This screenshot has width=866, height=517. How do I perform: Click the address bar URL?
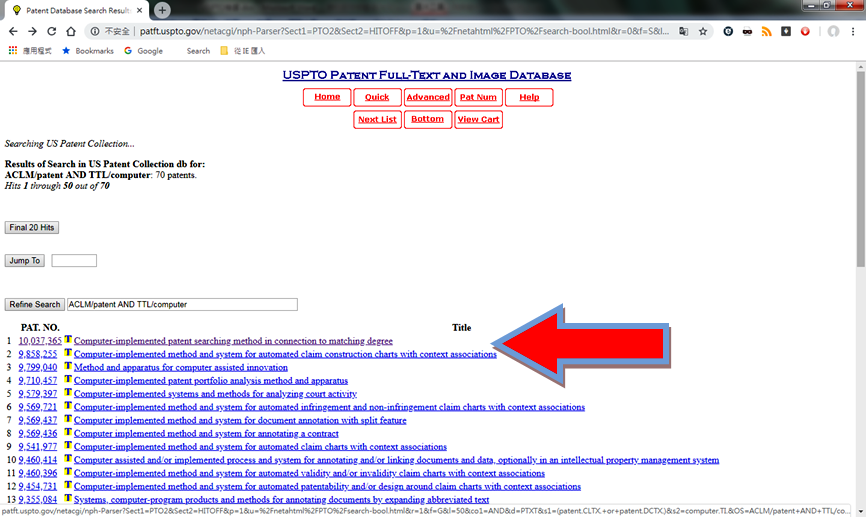(x=404, y=31)
